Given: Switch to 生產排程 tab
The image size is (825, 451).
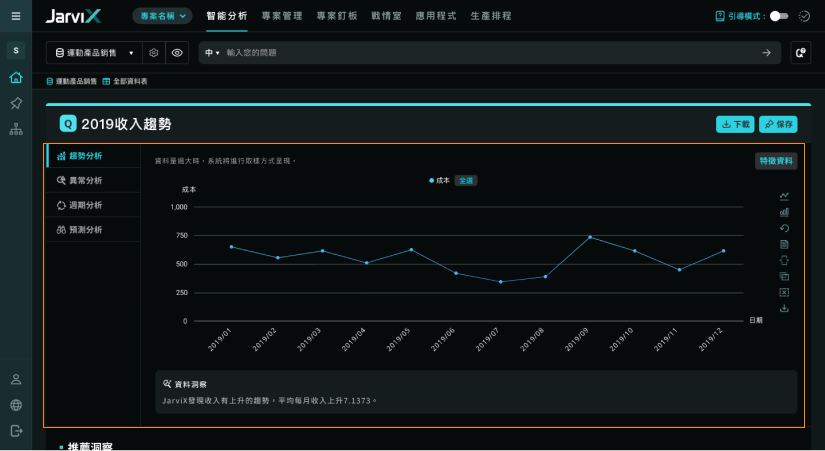Looking at the screenshot, I should point(491,16).
